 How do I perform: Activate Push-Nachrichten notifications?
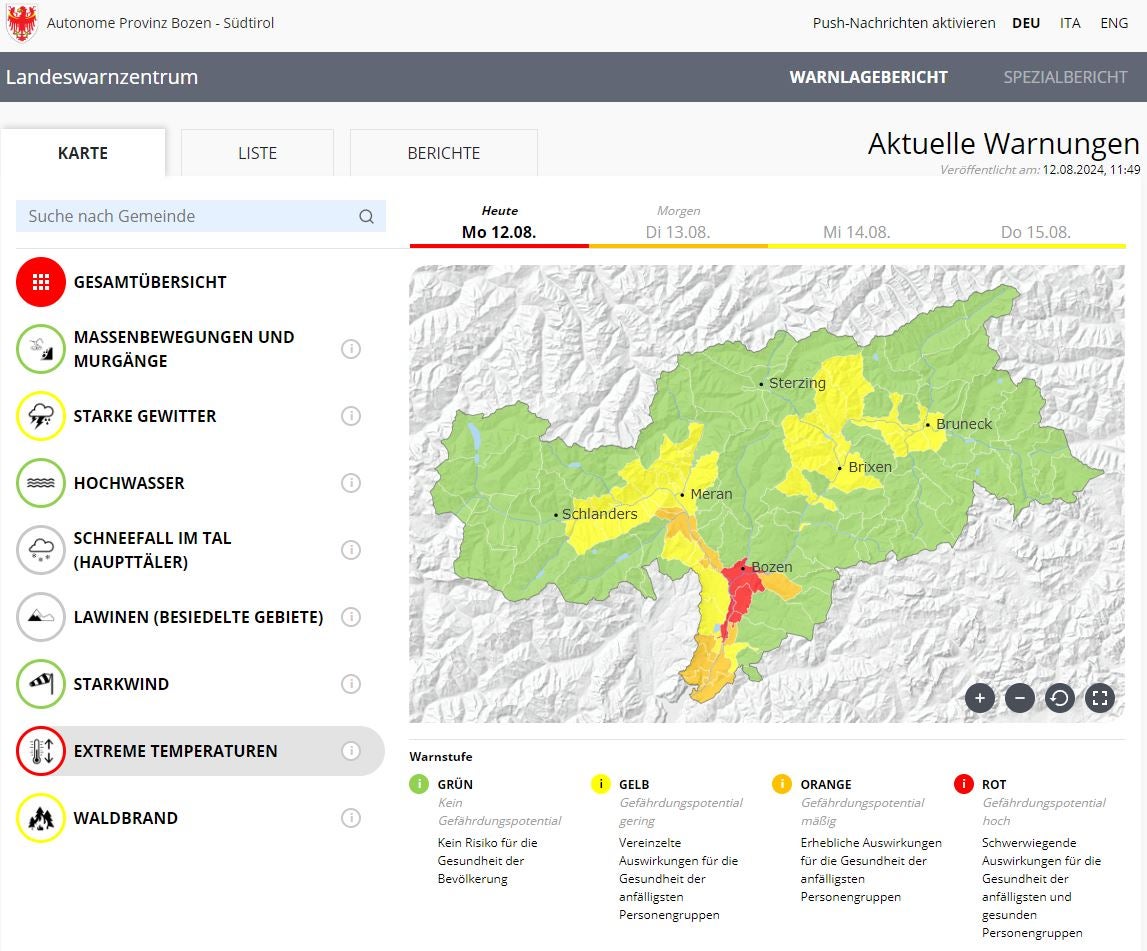tap(903, 23)
